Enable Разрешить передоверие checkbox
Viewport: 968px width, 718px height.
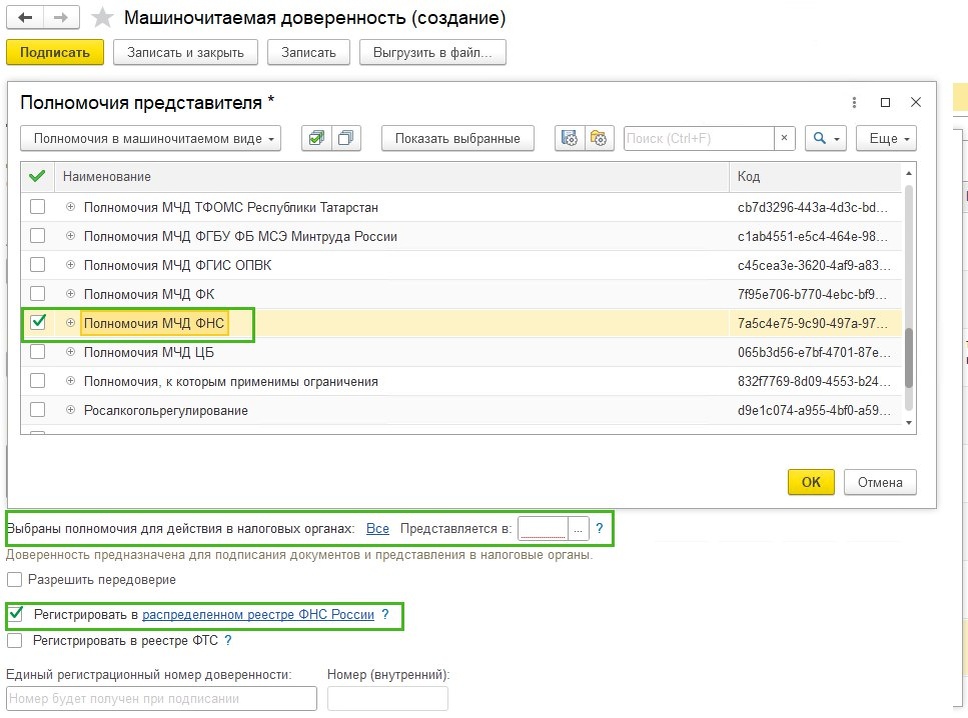[14, 580]
